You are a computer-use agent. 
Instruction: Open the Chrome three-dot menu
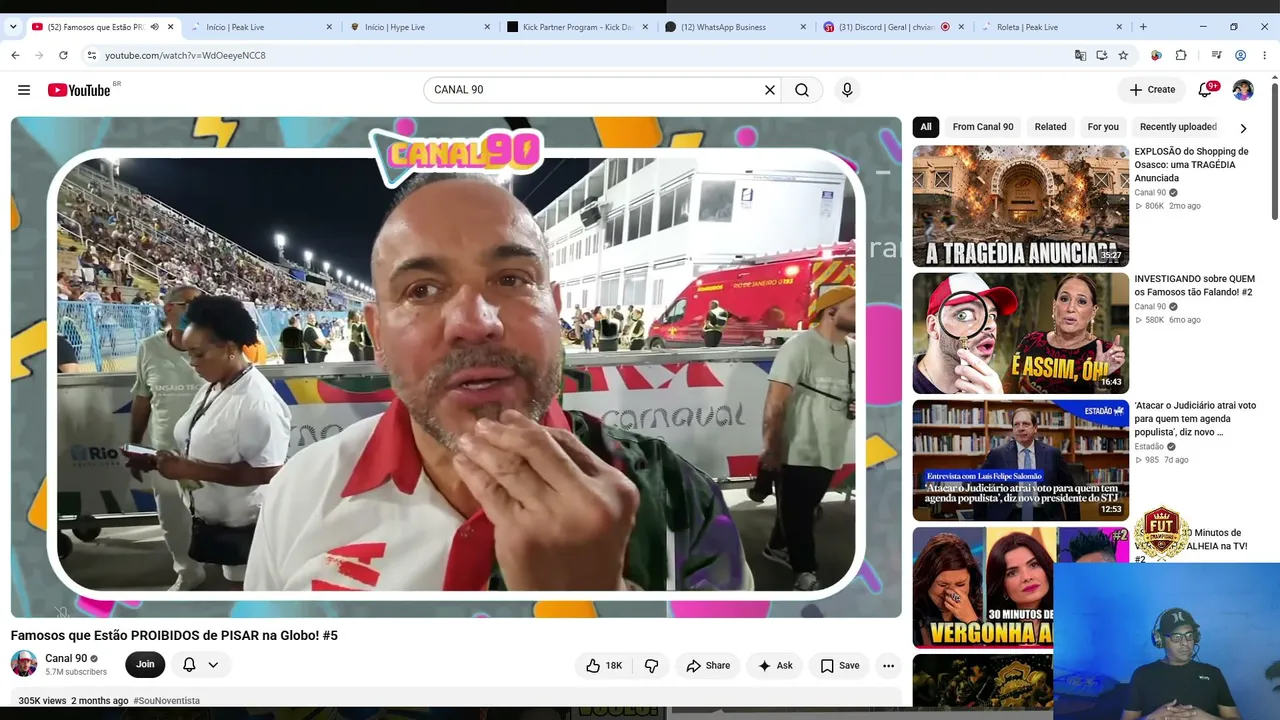click(1265, 55)
